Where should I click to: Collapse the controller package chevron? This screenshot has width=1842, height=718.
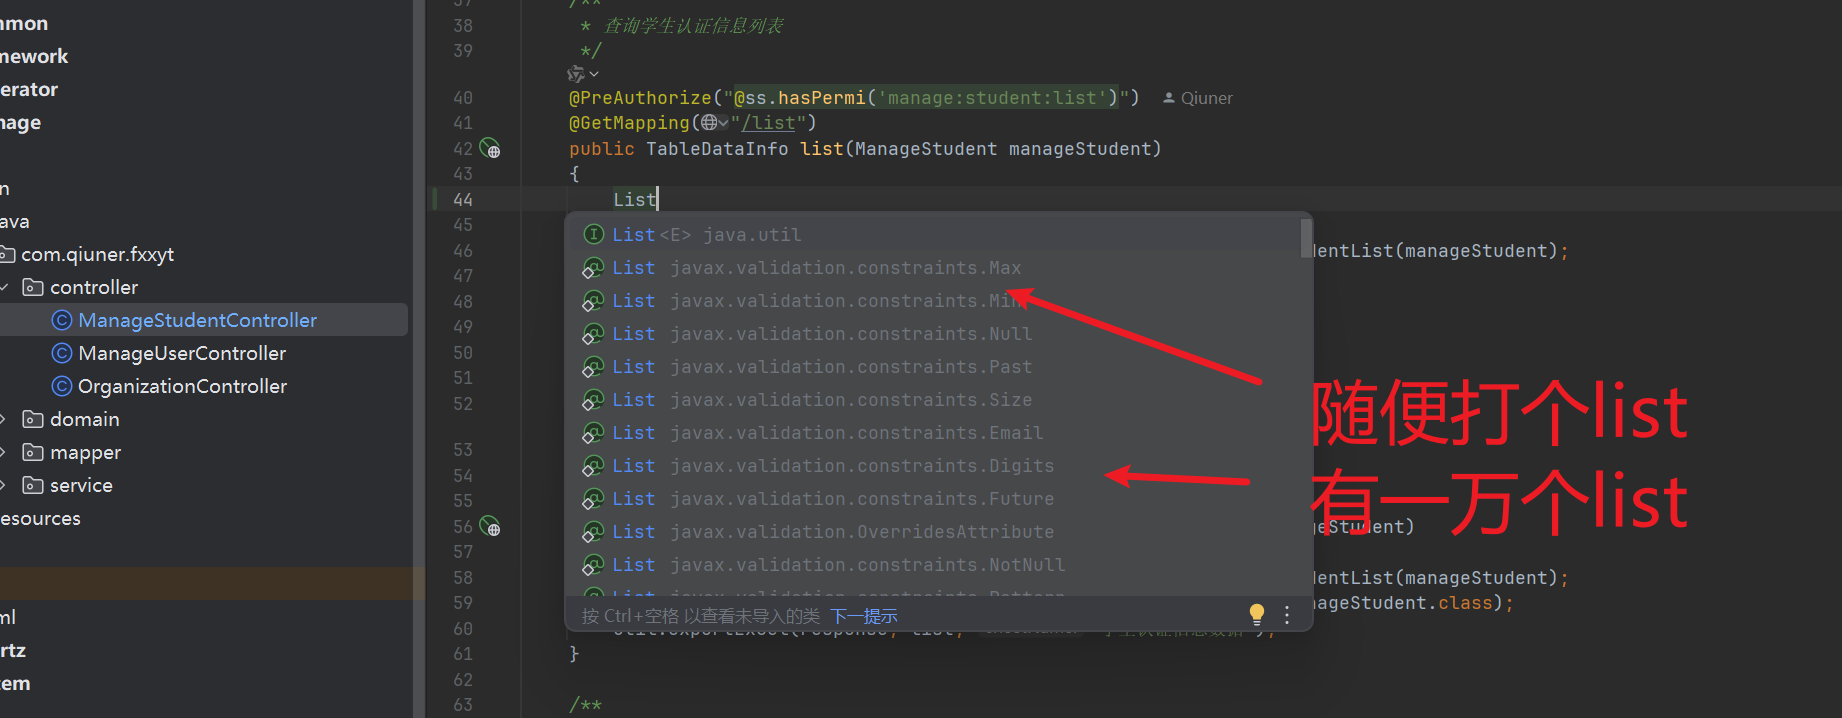click(4, 287)
